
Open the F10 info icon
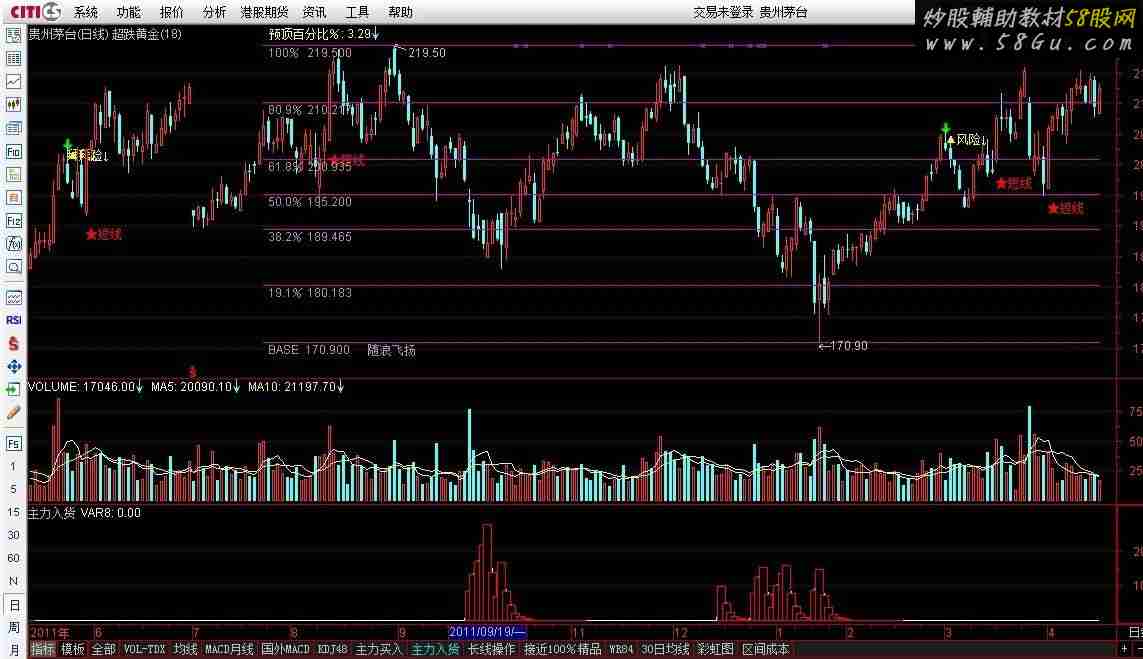click(x=14, y=152)
